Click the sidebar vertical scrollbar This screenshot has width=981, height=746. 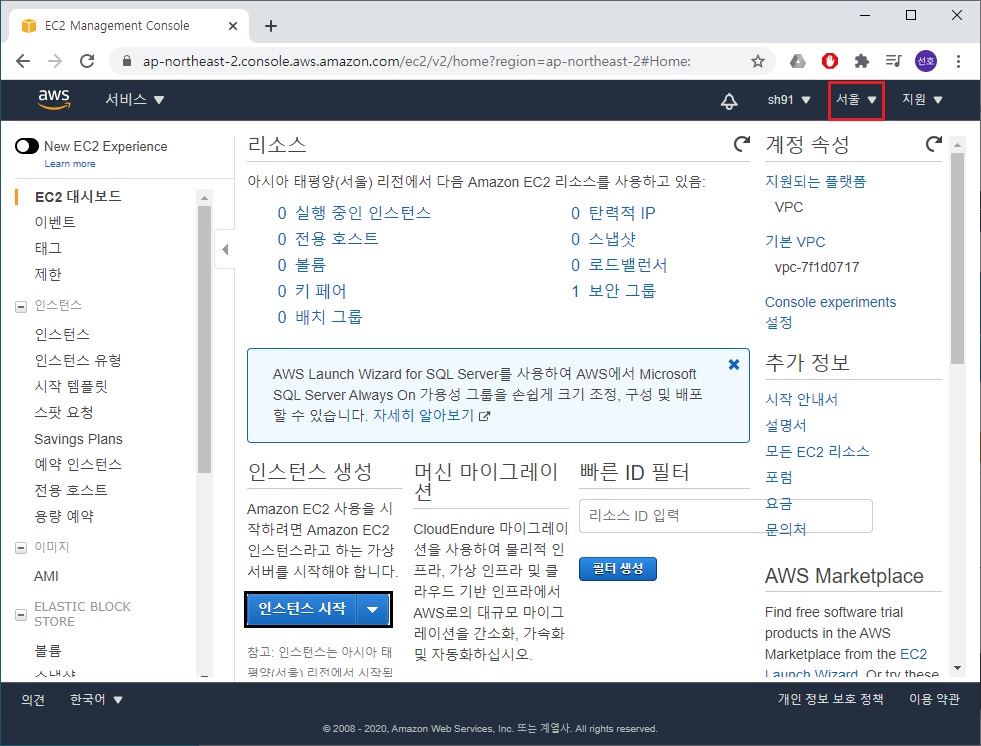204,339
